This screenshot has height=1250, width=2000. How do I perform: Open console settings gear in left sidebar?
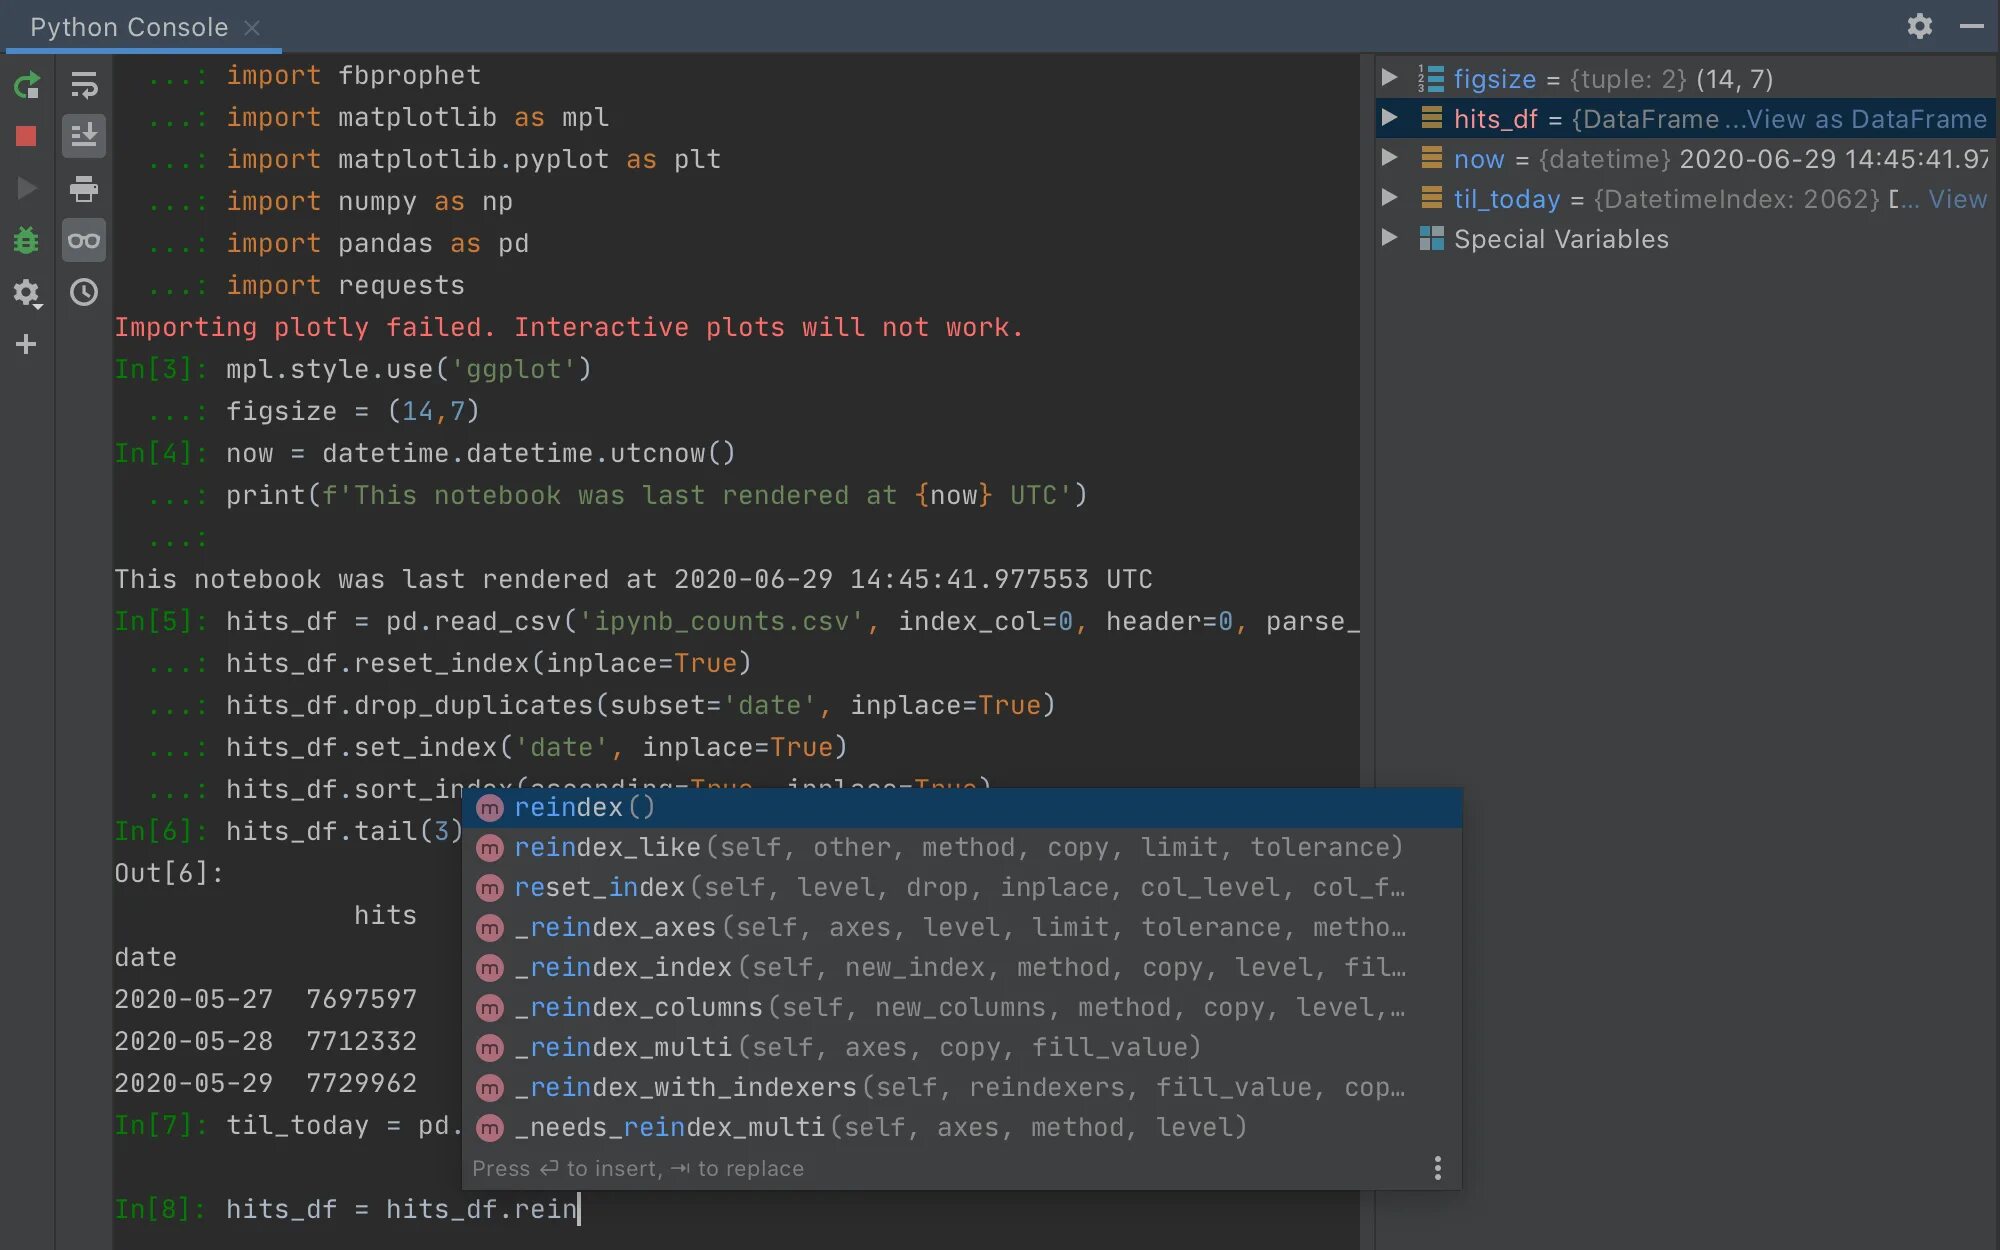(27, 293)
